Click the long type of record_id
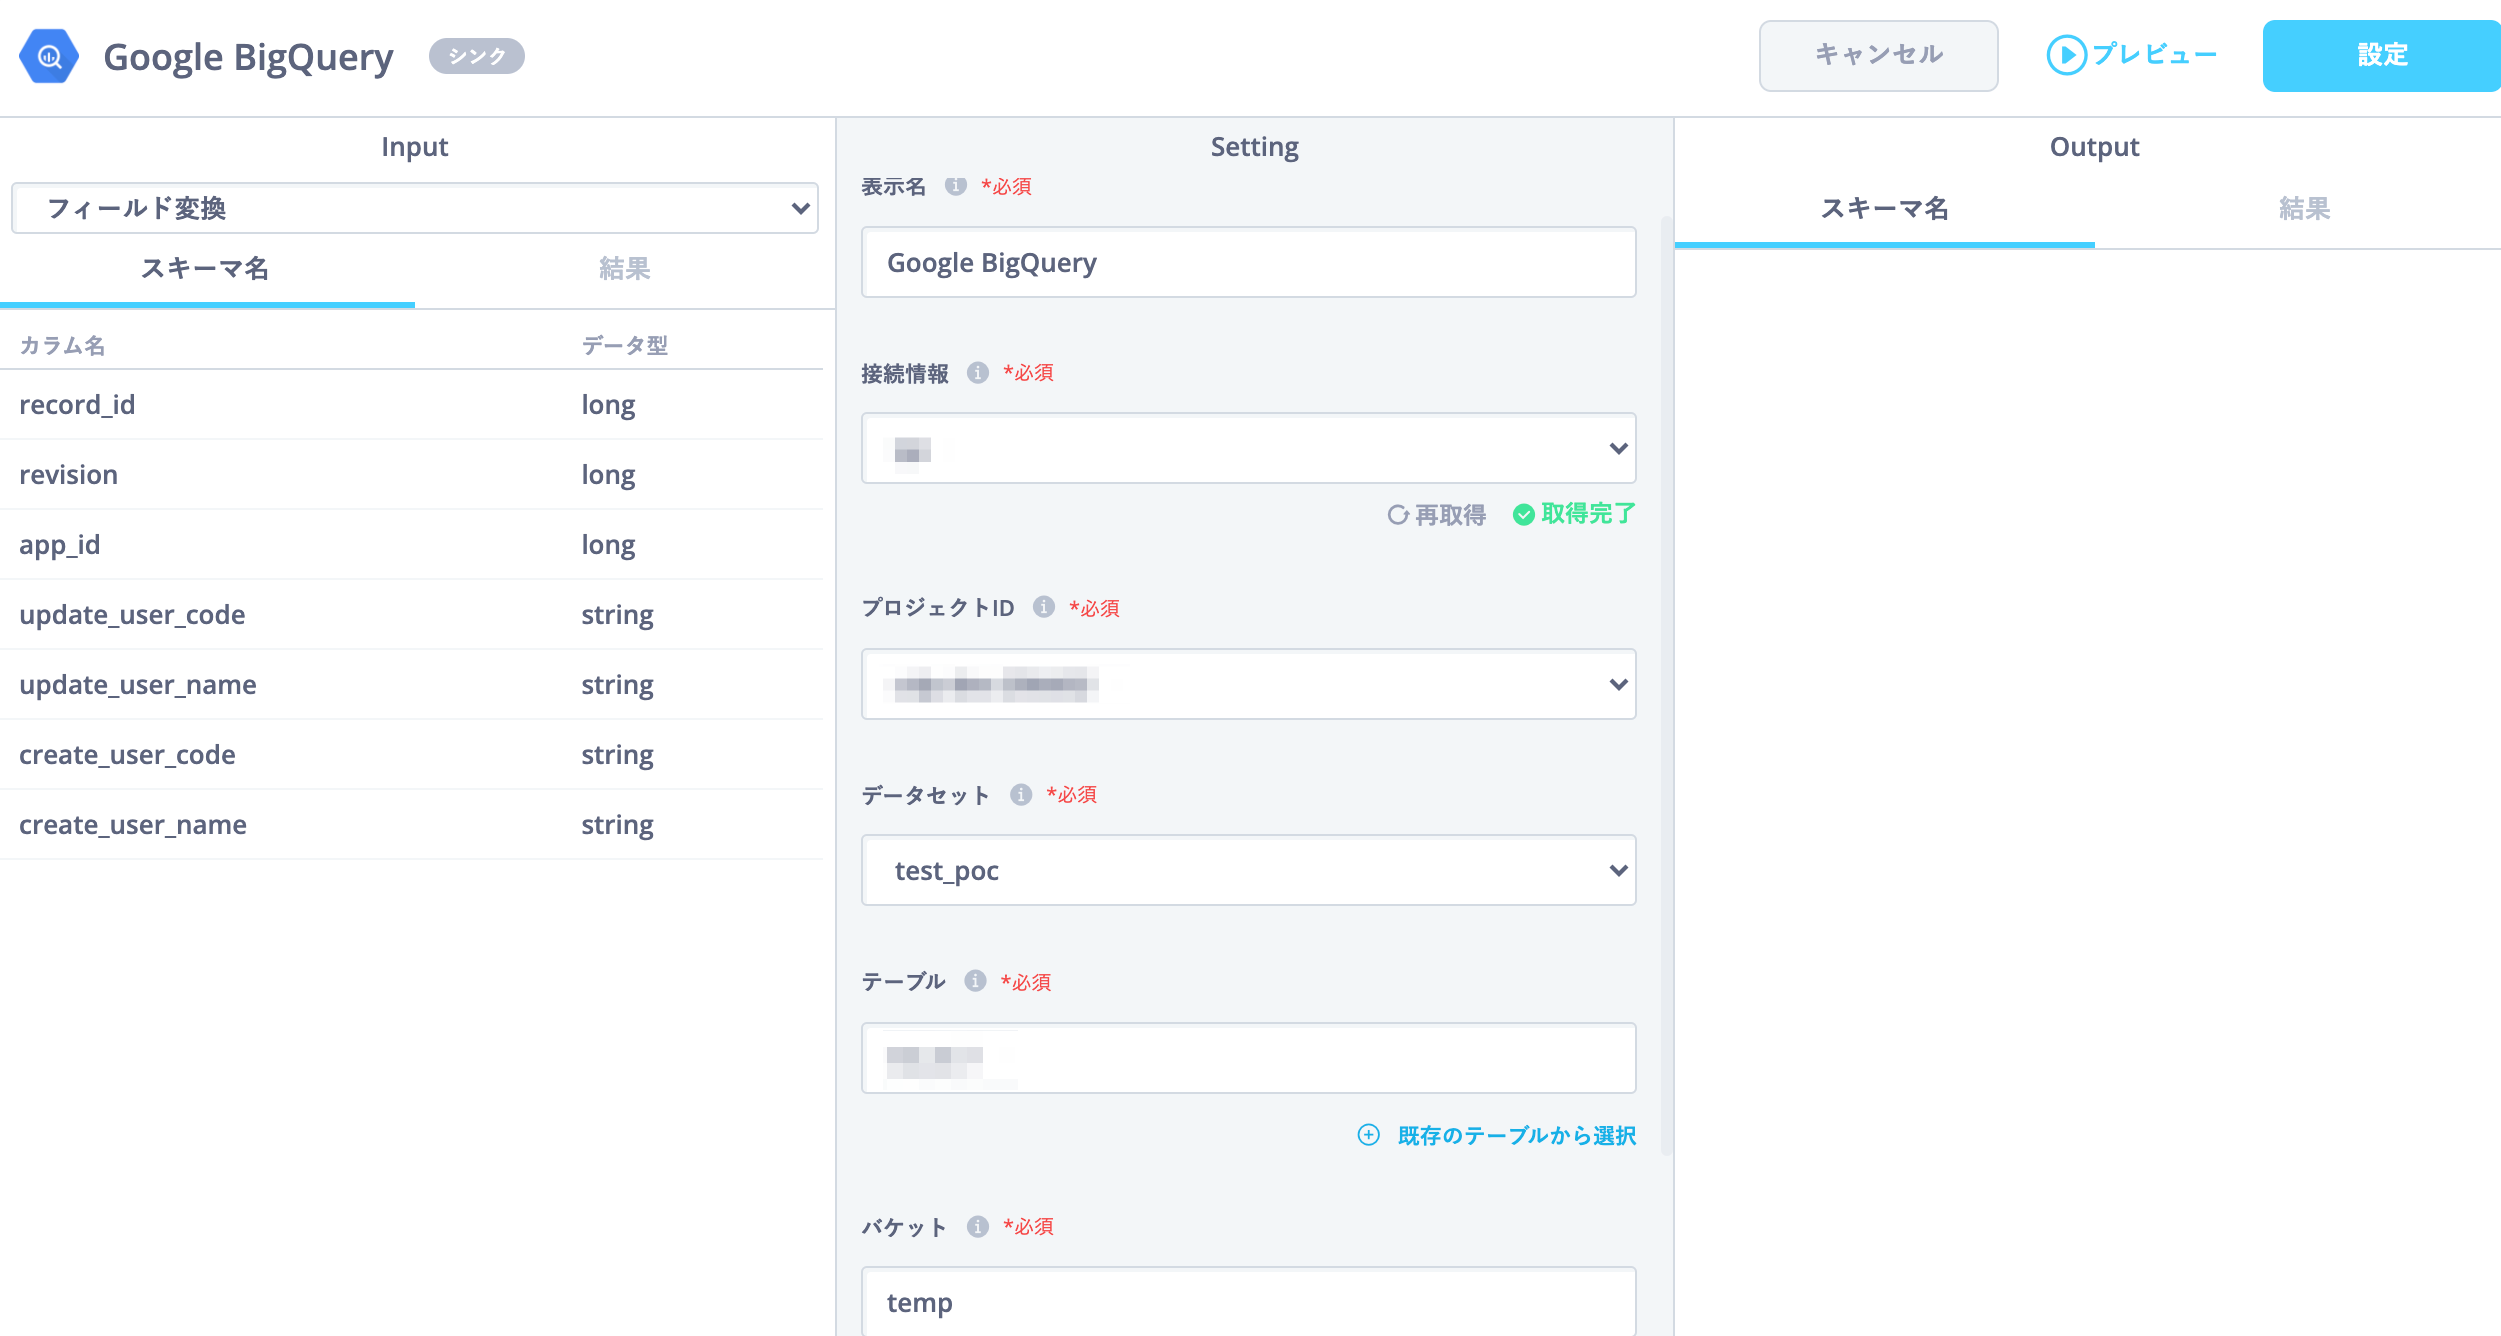 pyautogui.click(x=608, y=405)
